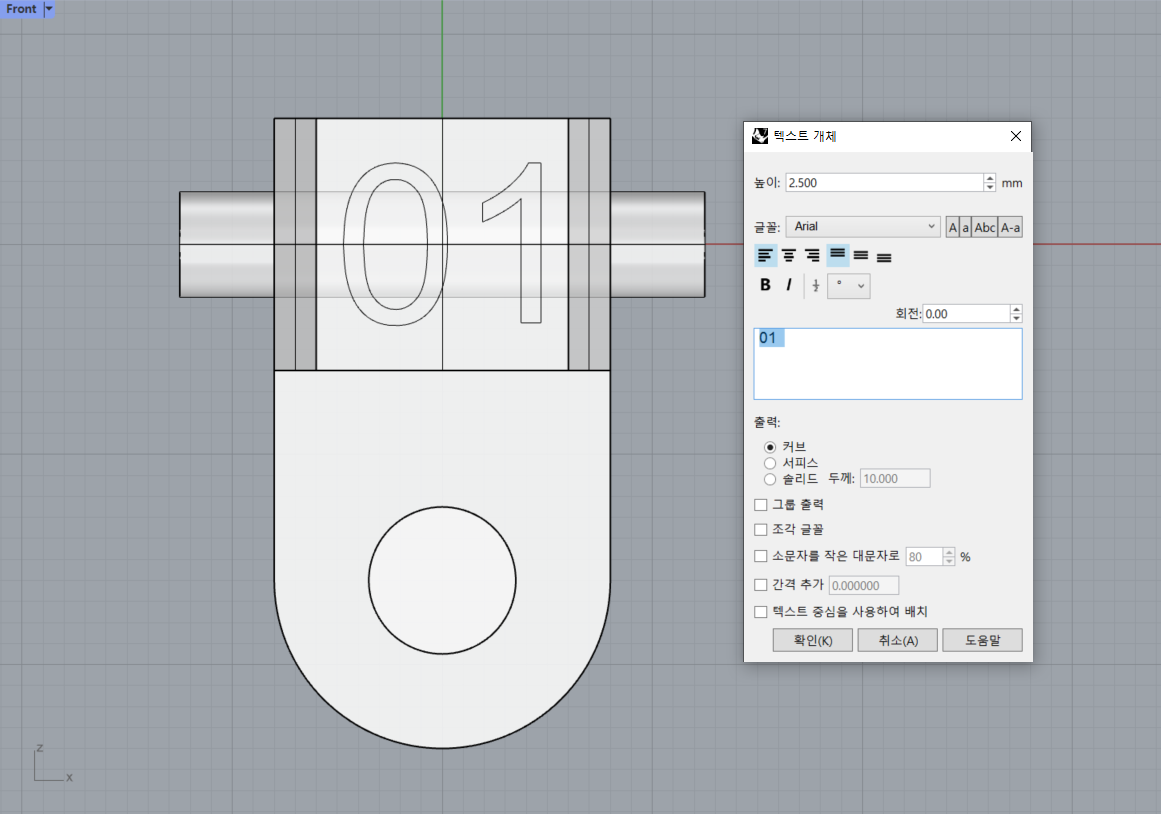Select 솔리드 output option
Viewport: 1161px width, 814px height.
tap(770, 479)
